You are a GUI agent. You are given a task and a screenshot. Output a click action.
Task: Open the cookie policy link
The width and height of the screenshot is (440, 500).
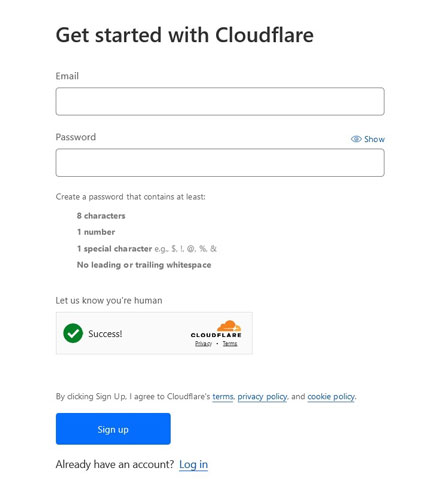[331, 397]
